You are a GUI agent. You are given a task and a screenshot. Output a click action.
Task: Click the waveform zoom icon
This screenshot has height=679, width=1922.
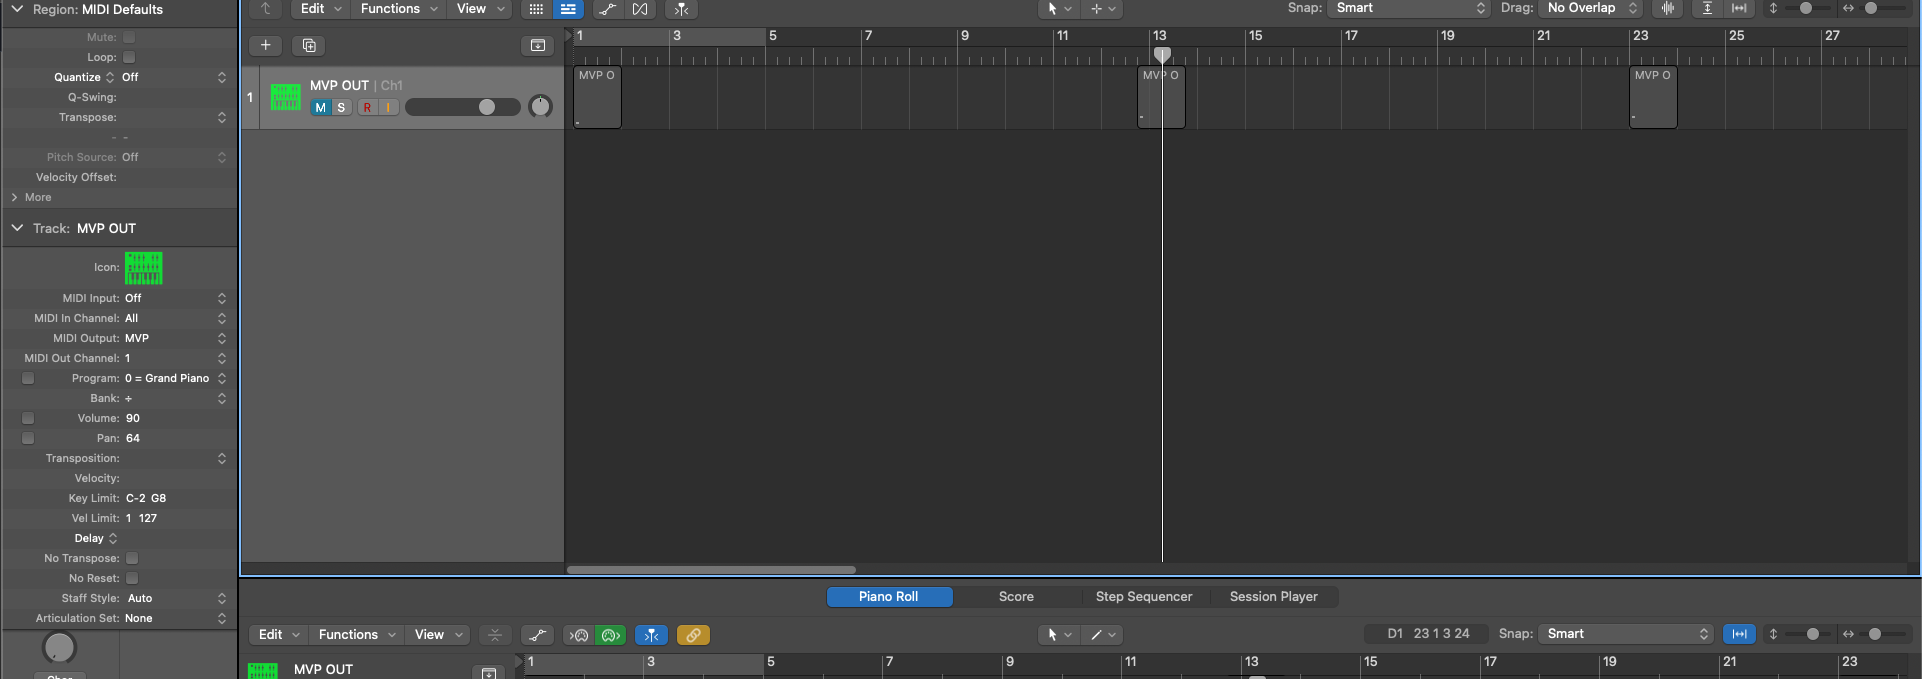[1668, 8]
